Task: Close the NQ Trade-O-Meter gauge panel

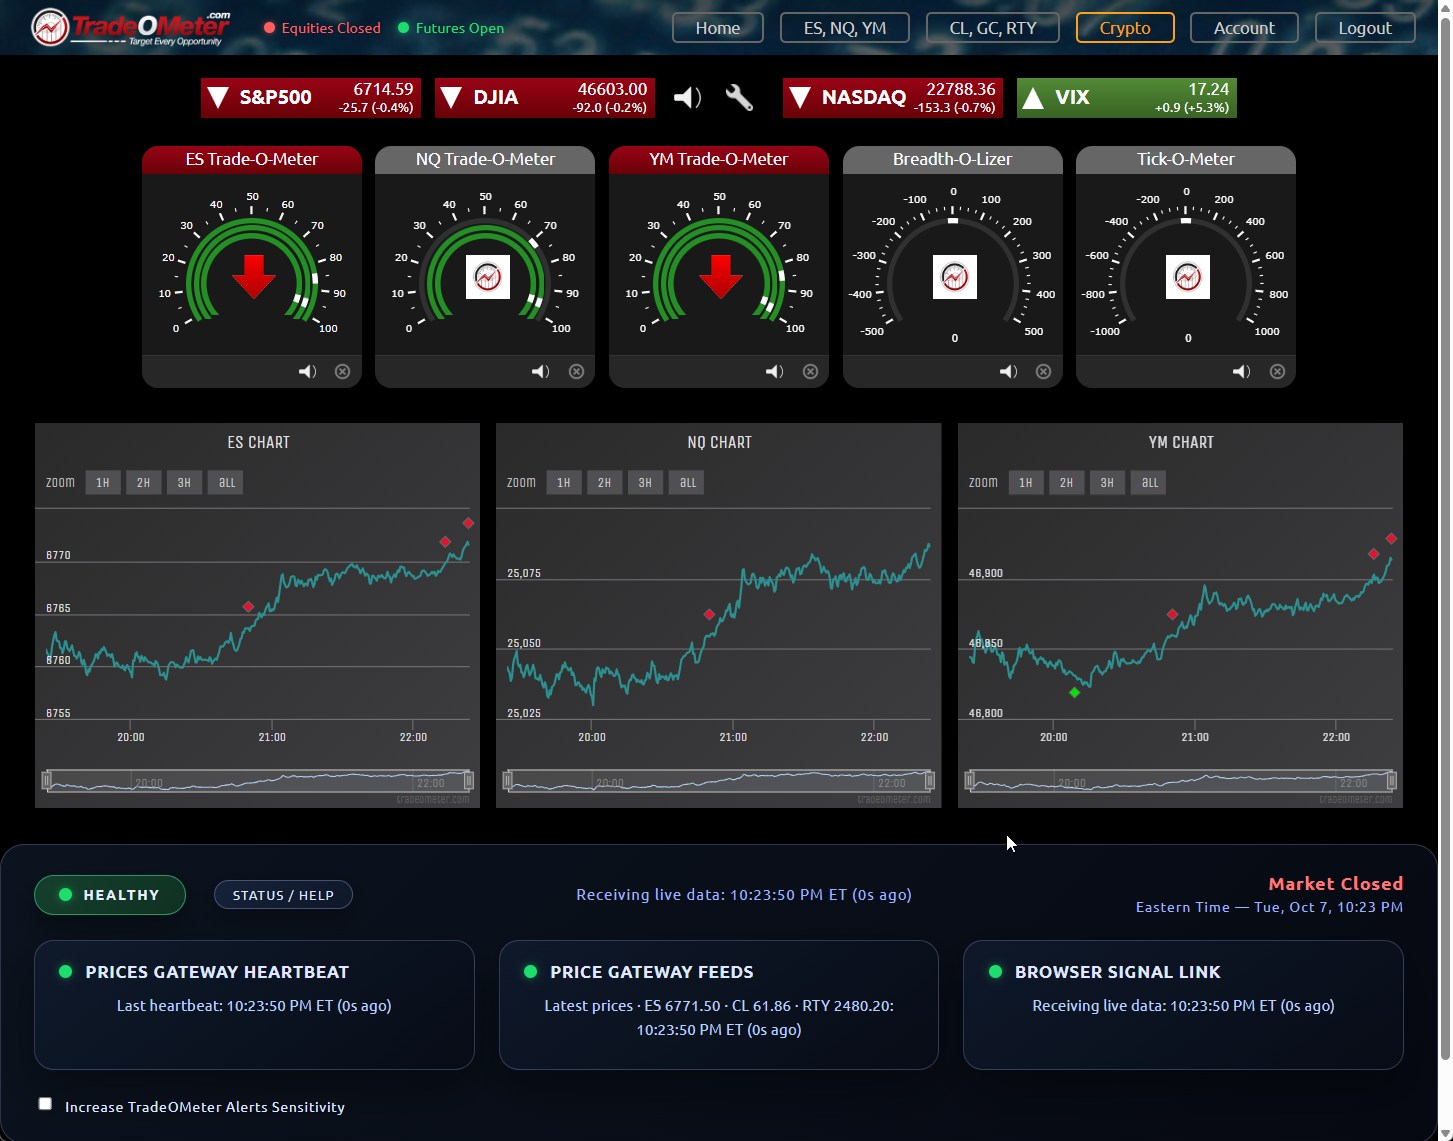Action: 576,372
